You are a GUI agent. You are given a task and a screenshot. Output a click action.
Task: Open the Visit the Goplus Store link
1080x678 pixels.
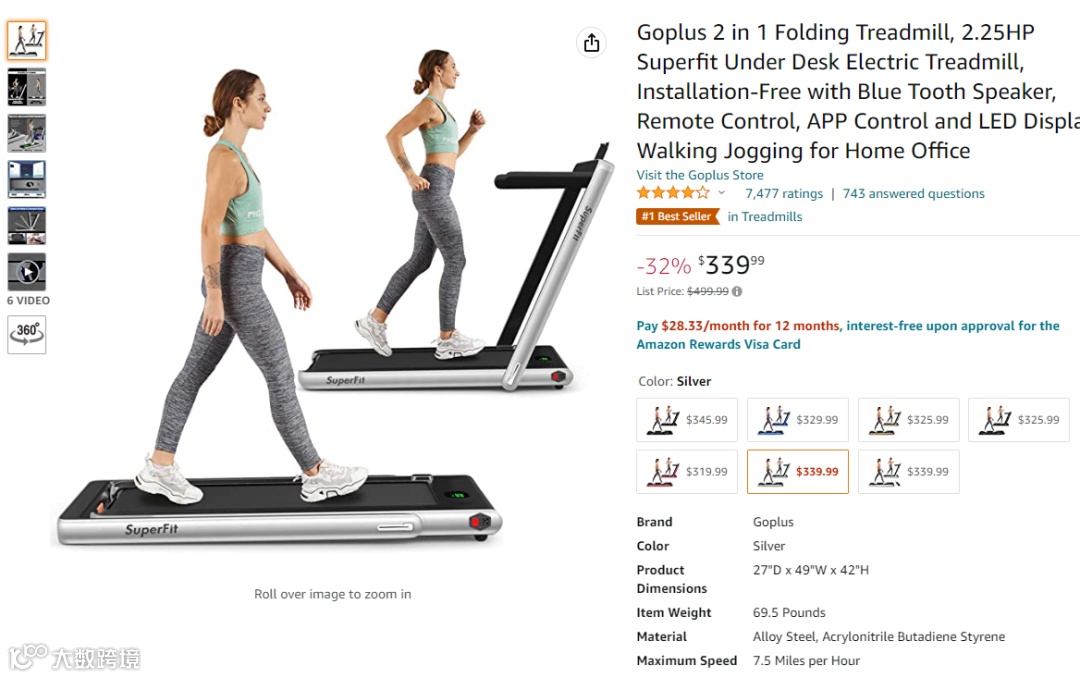point(700,175)
